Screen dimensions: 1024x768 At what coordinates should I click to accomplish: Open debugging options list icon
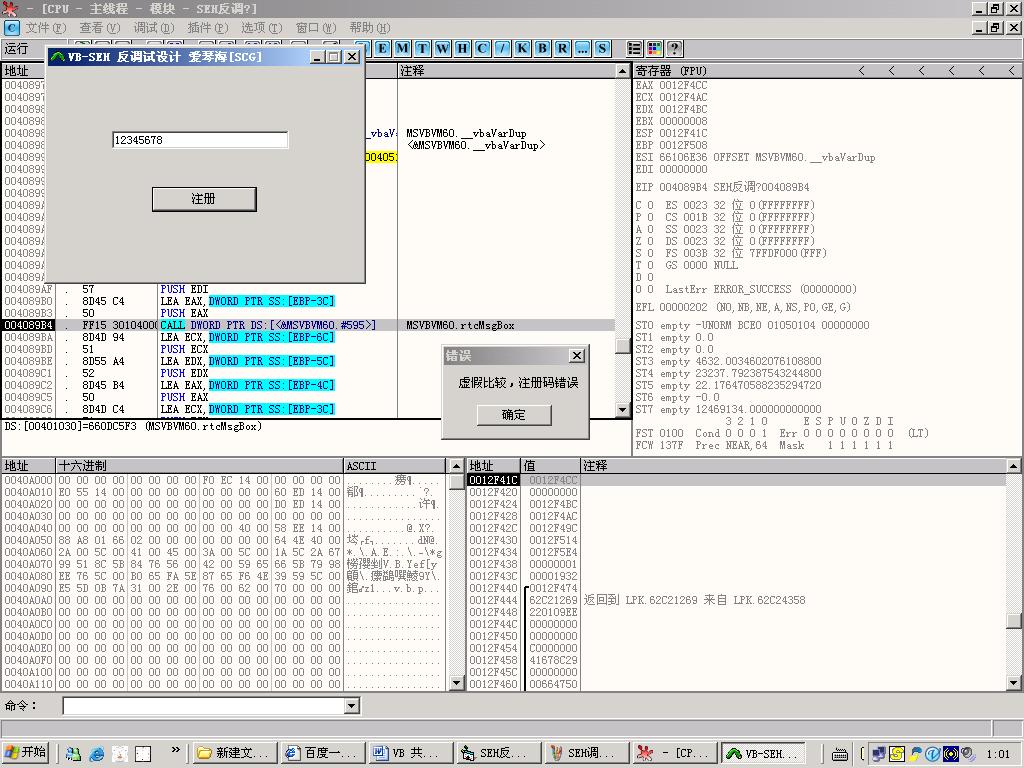(x=634, y=48)
